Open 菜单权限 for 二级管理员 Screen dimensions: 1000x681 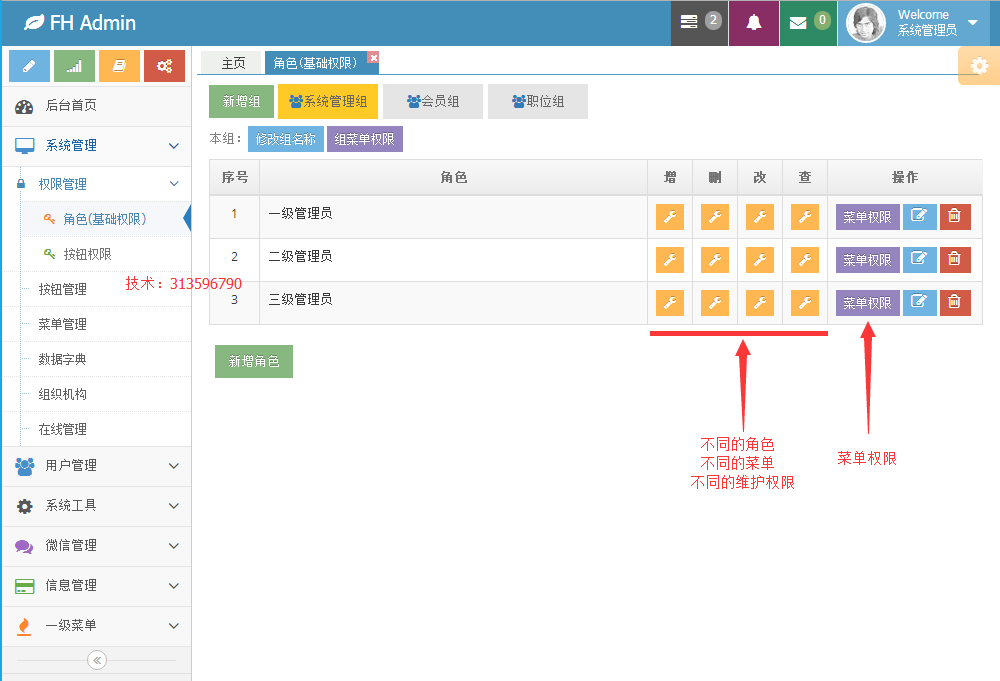[867, 260]
